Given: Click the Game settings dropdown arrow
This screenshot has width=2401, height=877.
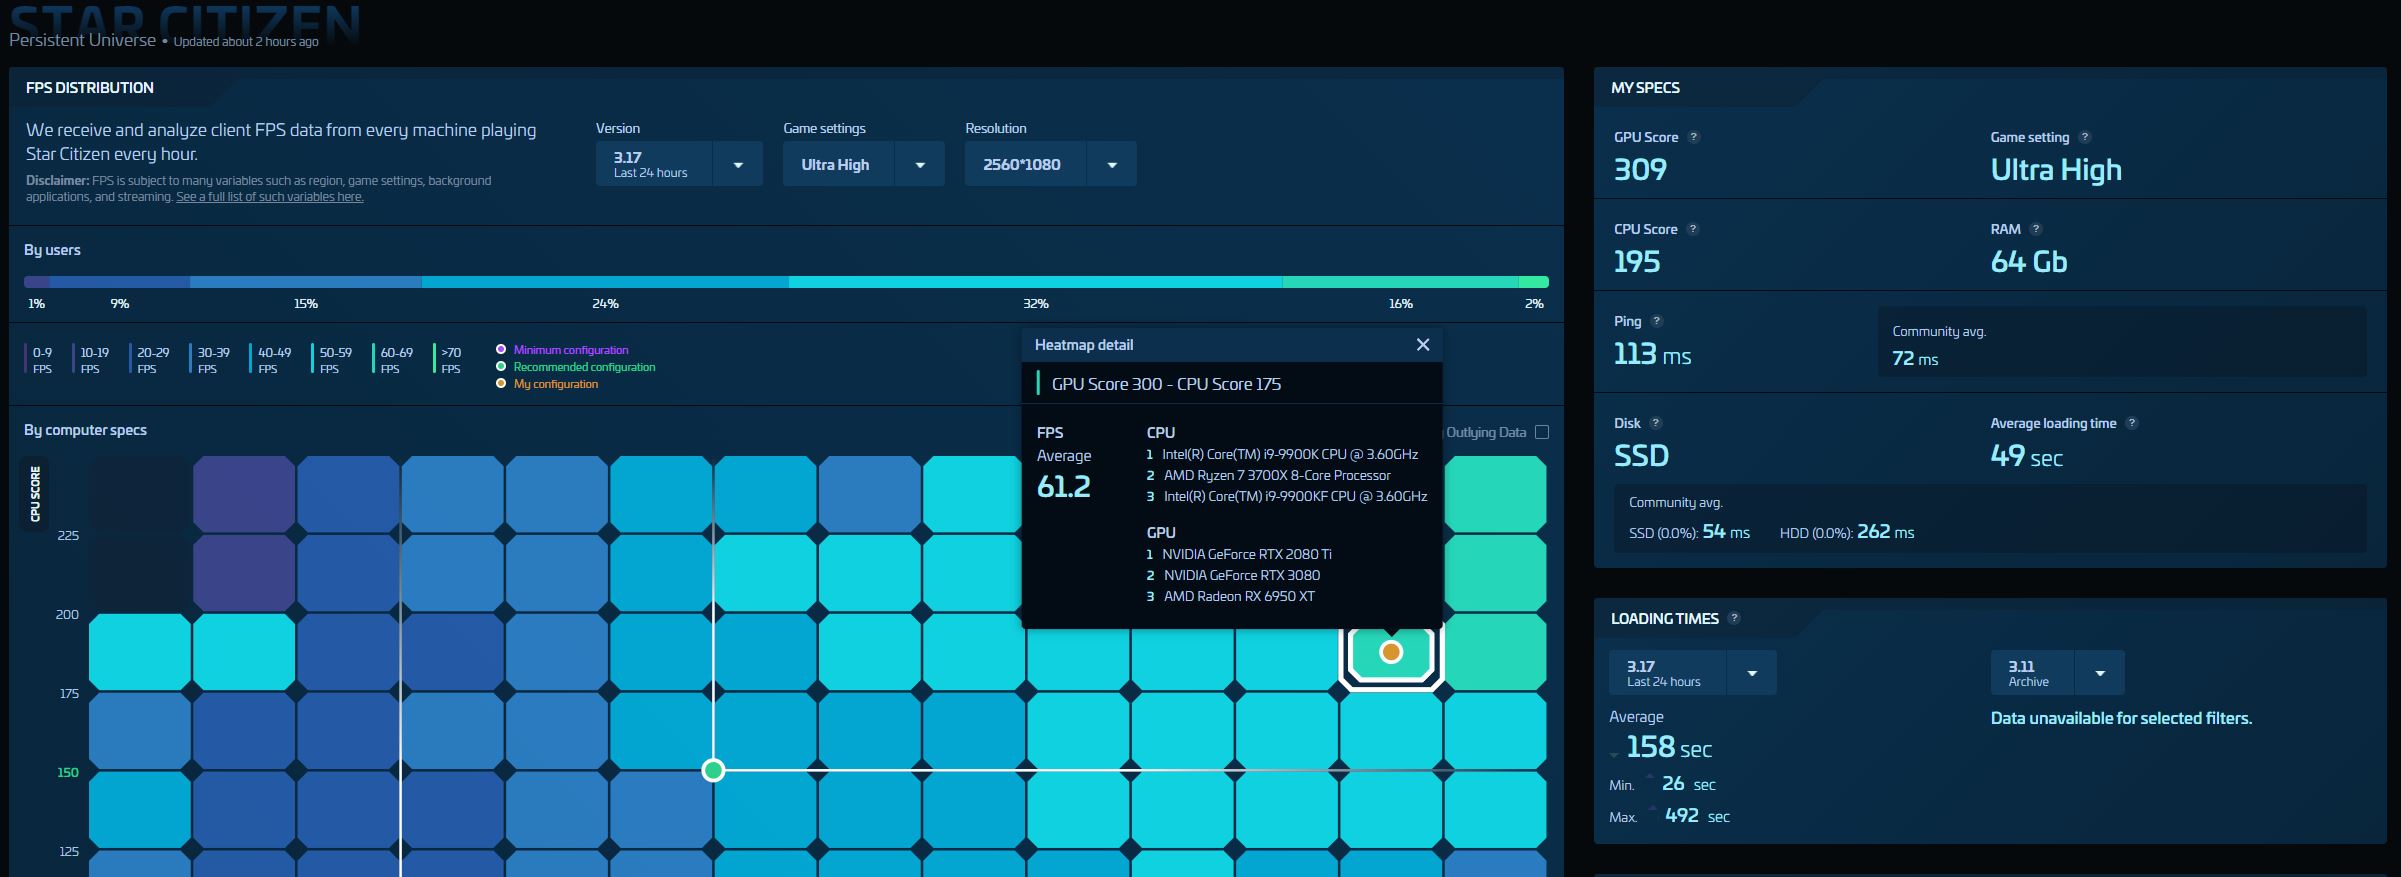Looking at the screenshot, I should point(920,165).
